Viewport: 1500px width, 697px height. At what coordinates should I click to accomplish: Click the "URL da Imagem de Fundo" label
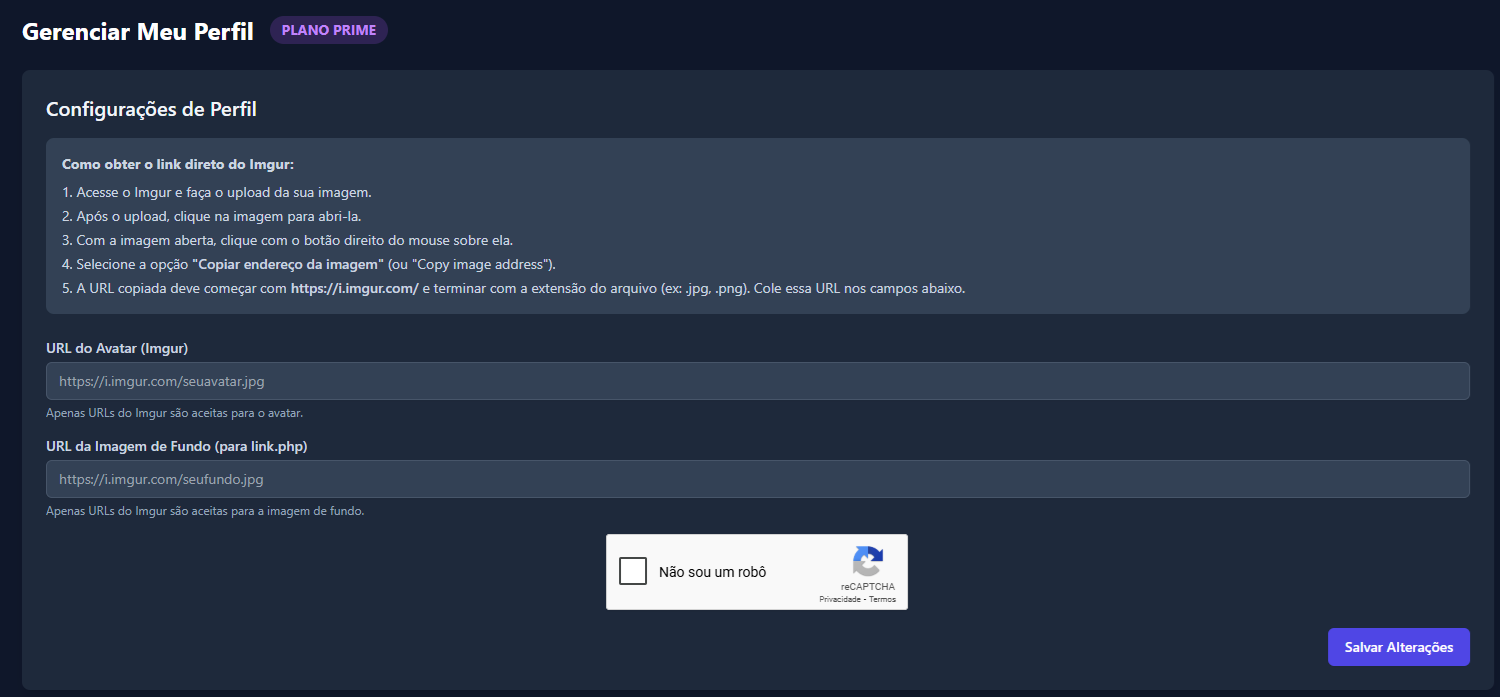pos(176,446)
